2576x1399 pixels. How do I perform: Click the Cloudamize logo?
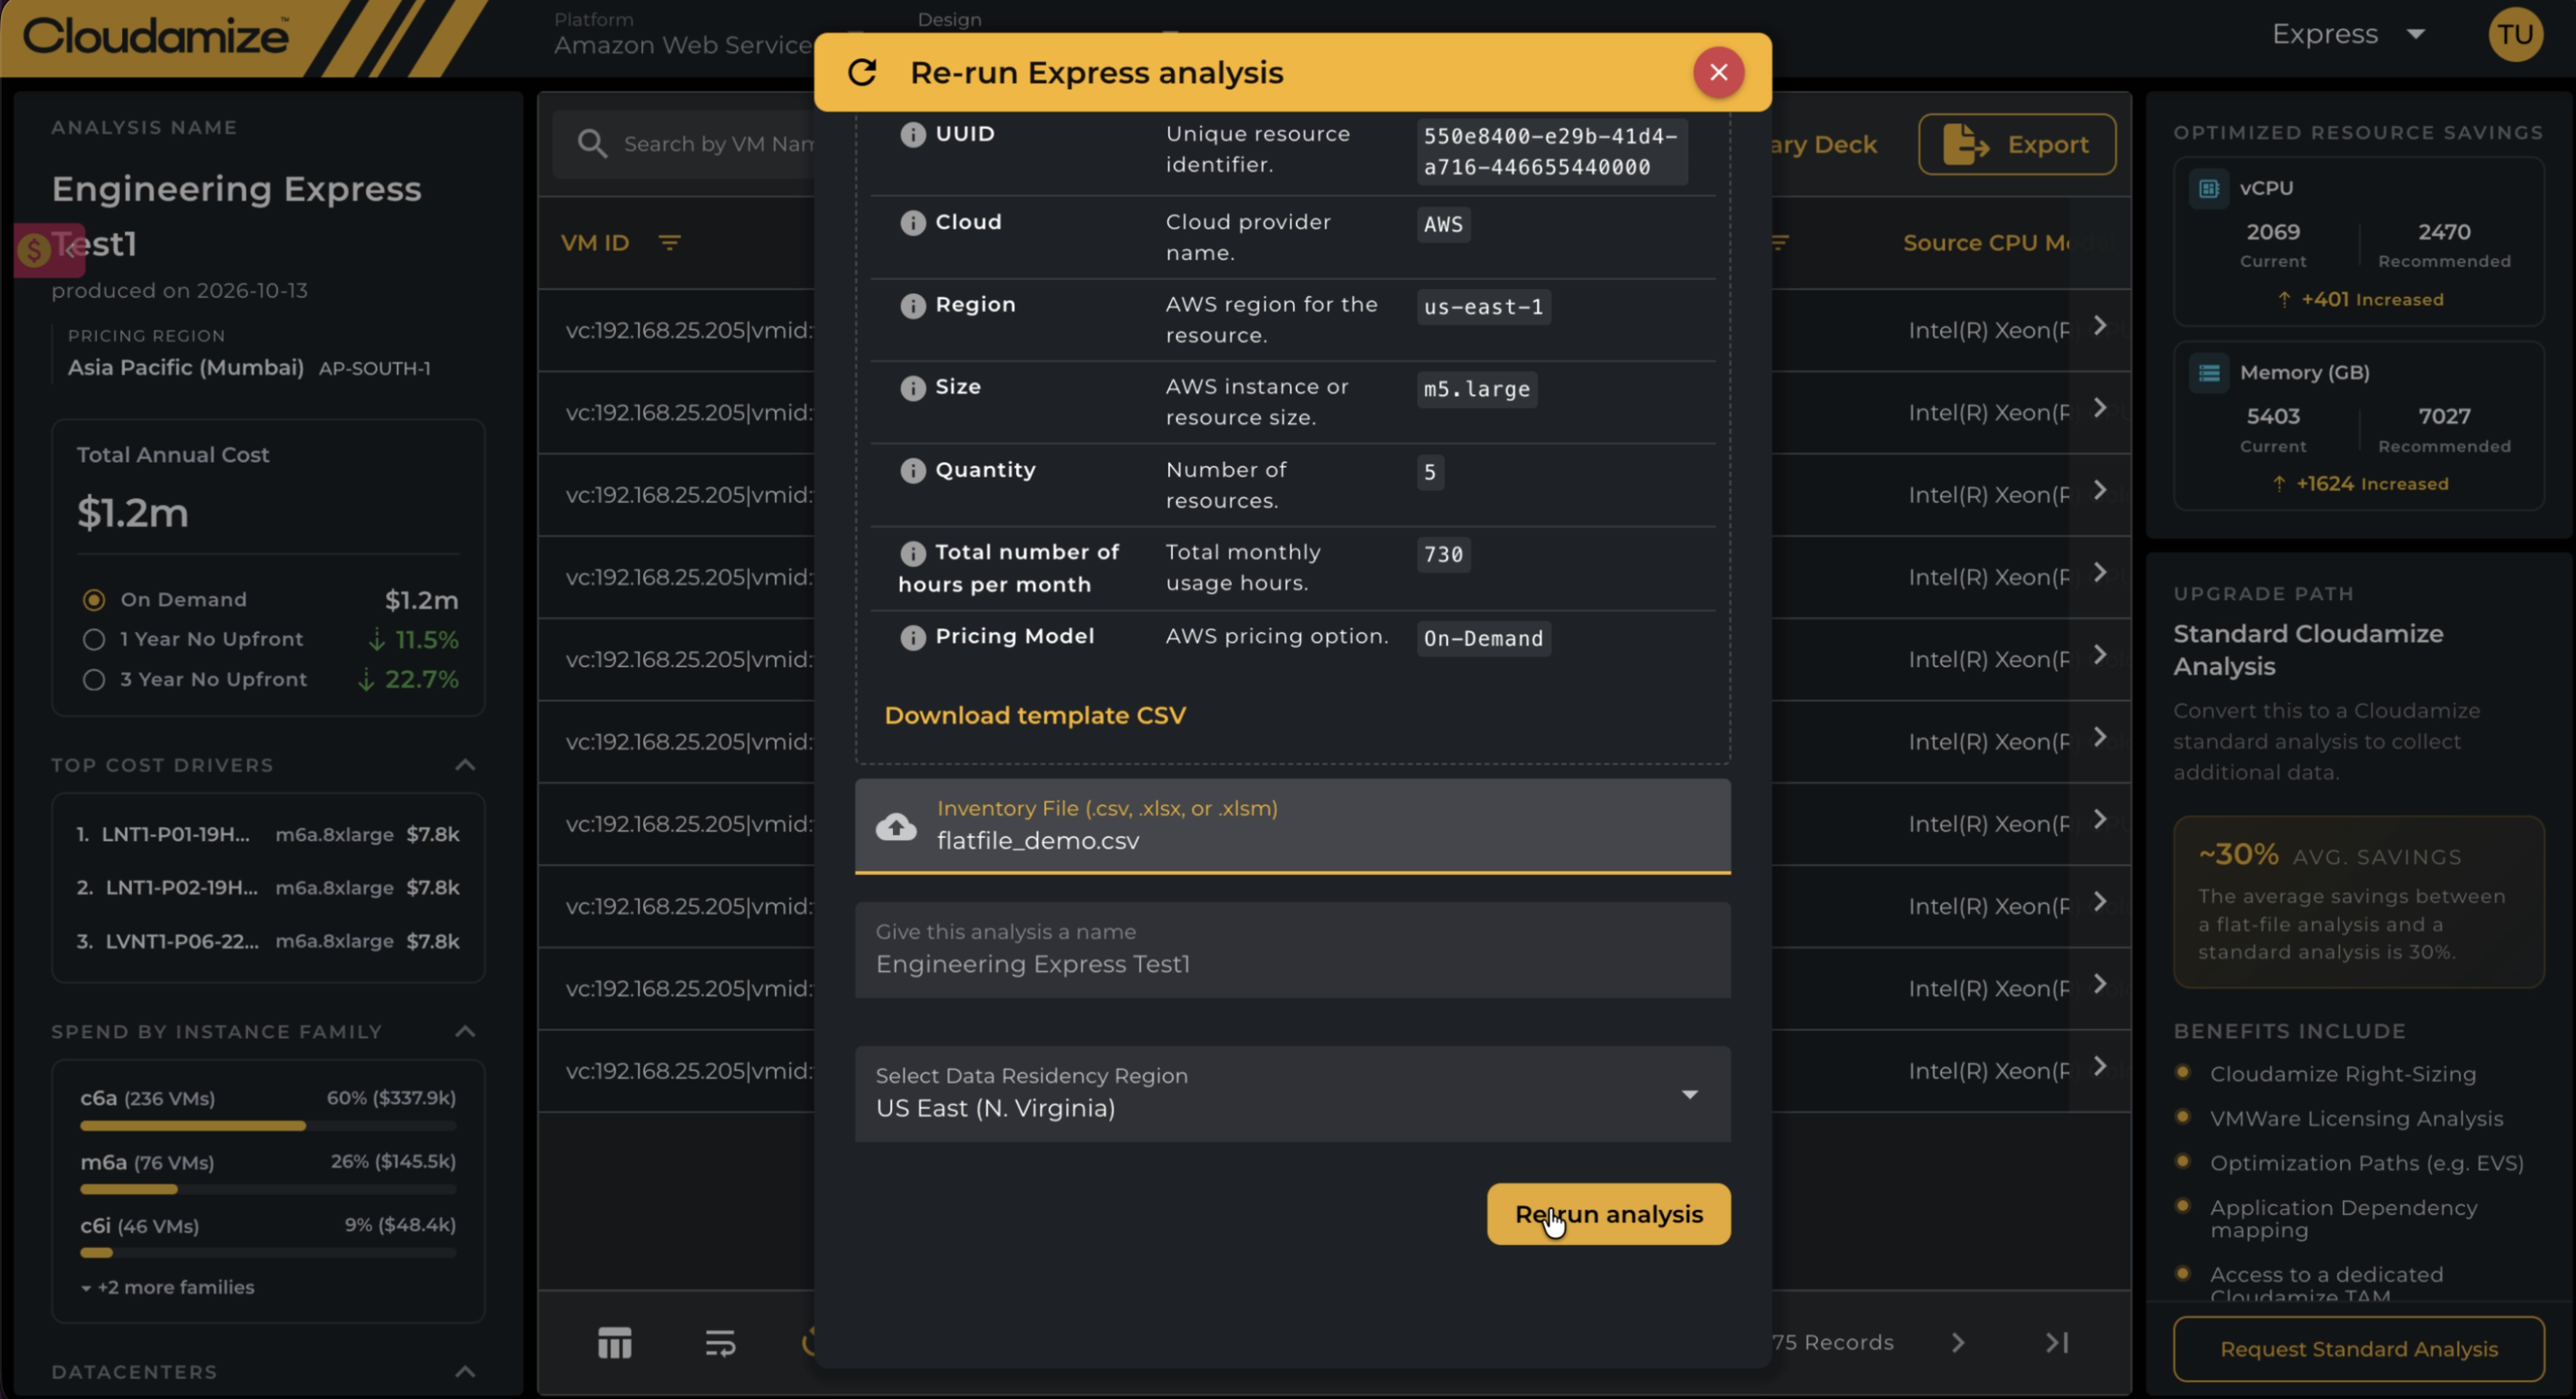[155, 36]
